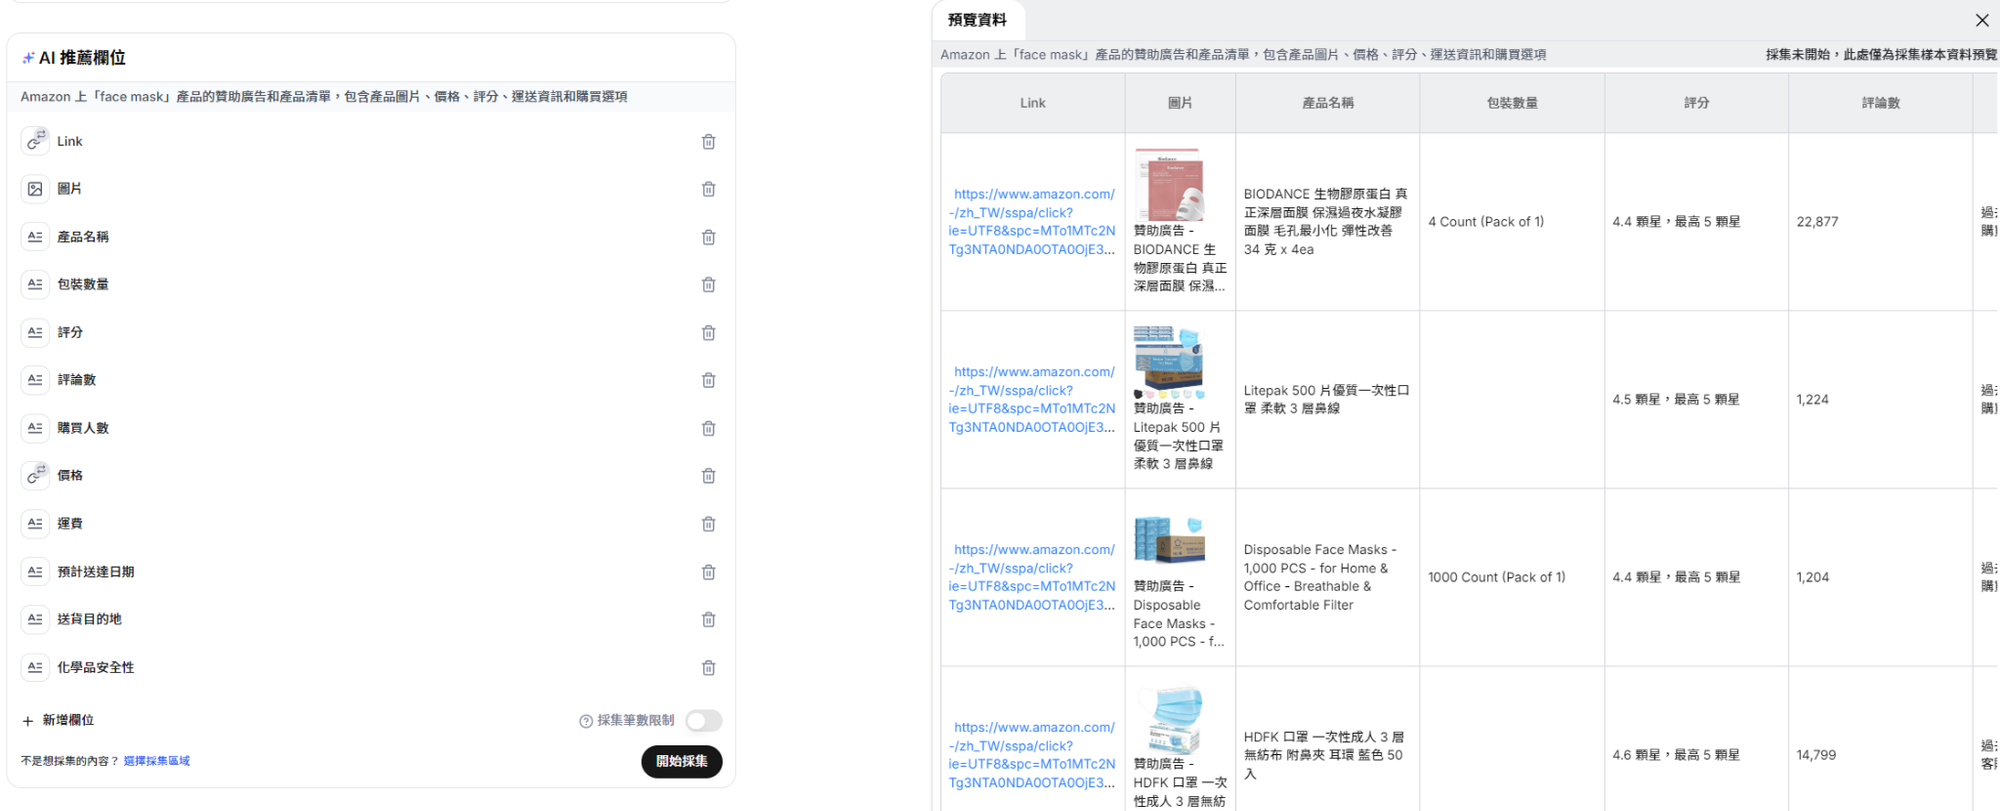2000x811 pixels.
Task: Open the Amazon link in the Litepak row
Action: pos(1032,400)
